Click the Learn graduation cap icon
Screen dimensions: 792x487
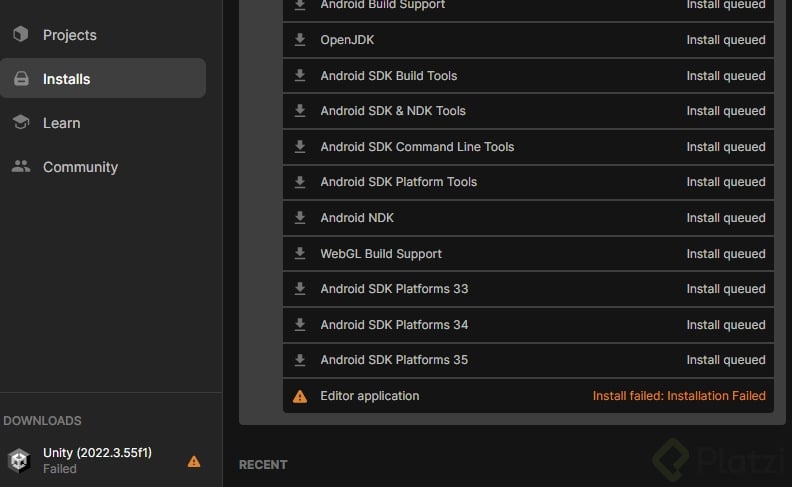coord(20,123)
